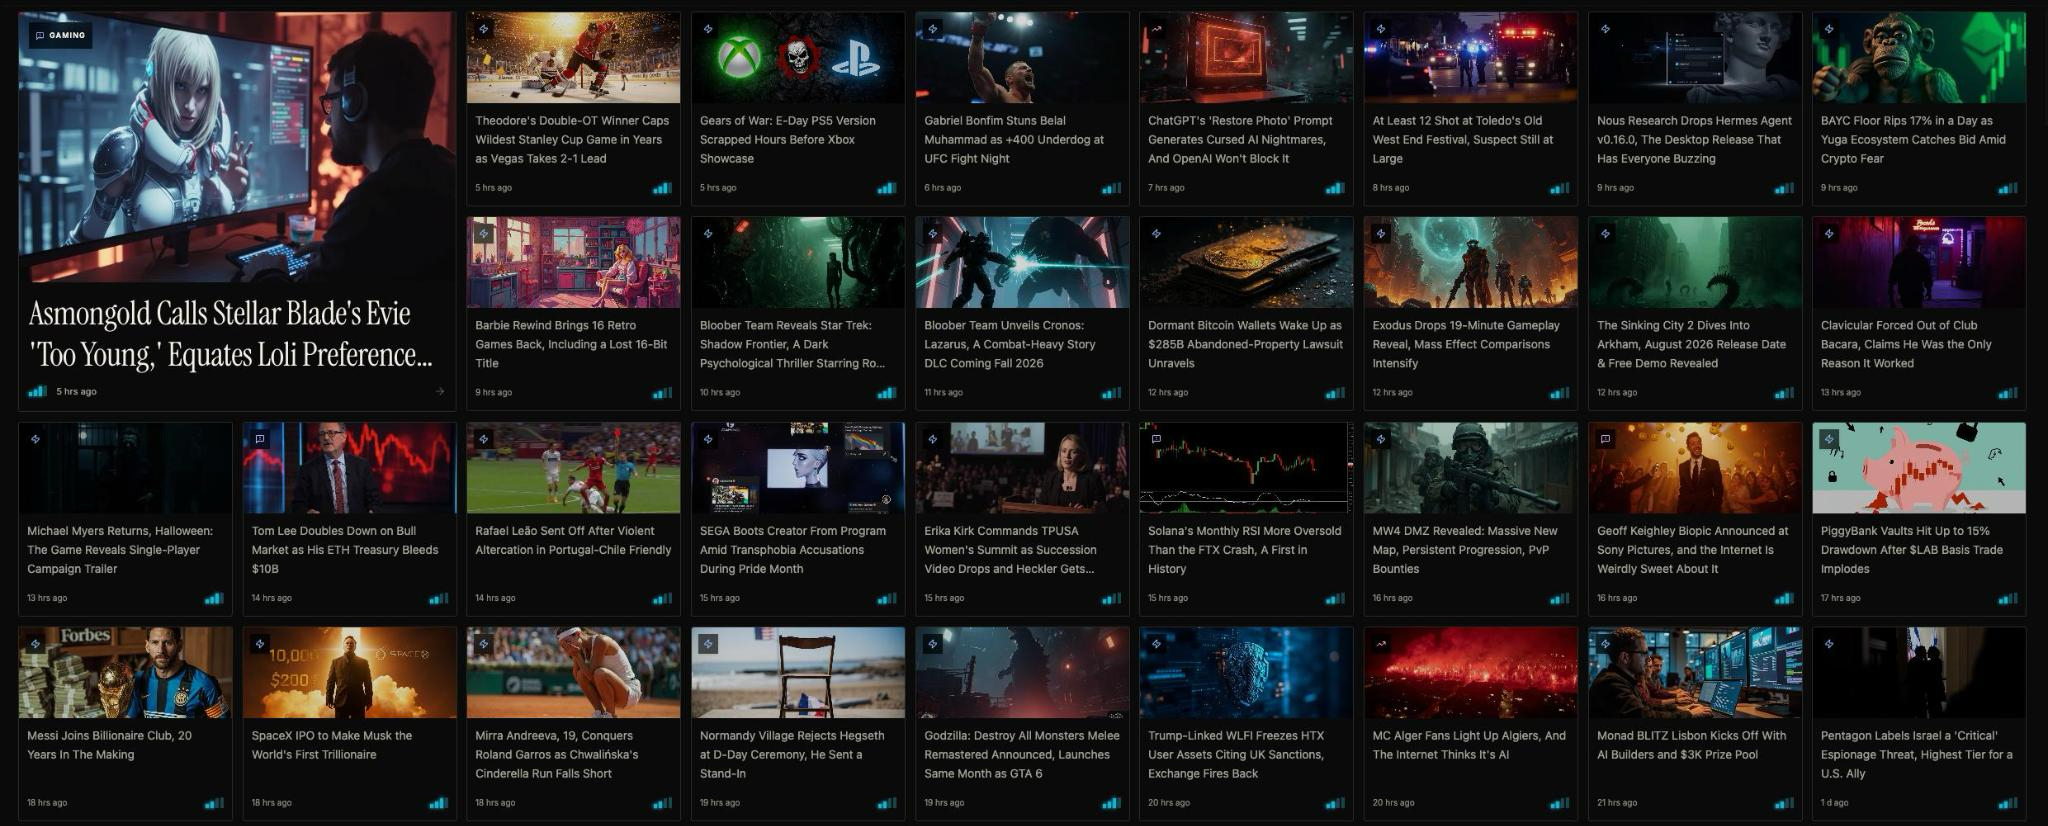The image size is (2048, 826).
Task: Open the Asmongold Calls Stellar Blade's Evie headline
Action: (230, 334)
